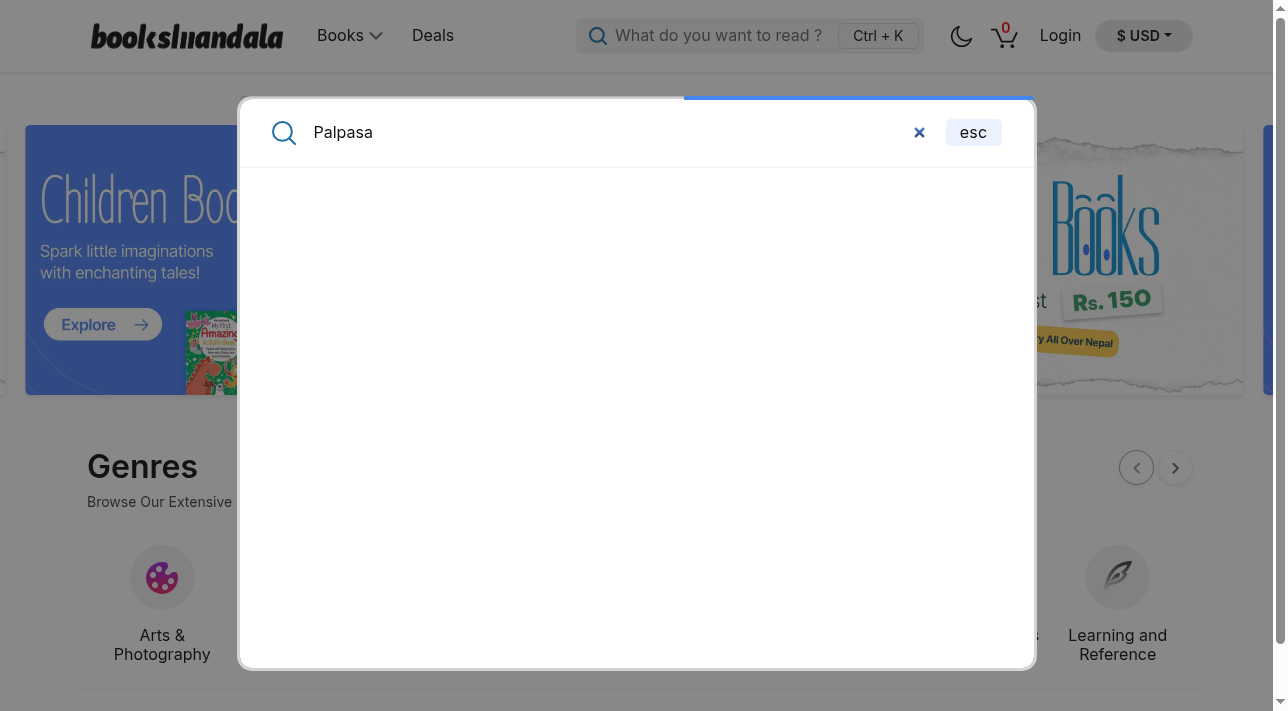The width and height of the screenshot is (1288, 711).
Task: Click the Learning and Reference label
Action: (x=1117, y=645)
